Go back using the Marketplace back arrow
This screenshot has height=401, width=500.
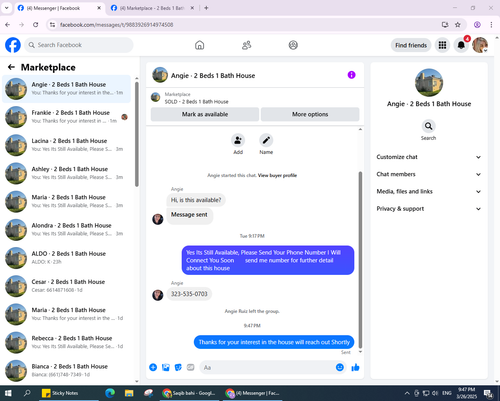click(x=11, y=67)
